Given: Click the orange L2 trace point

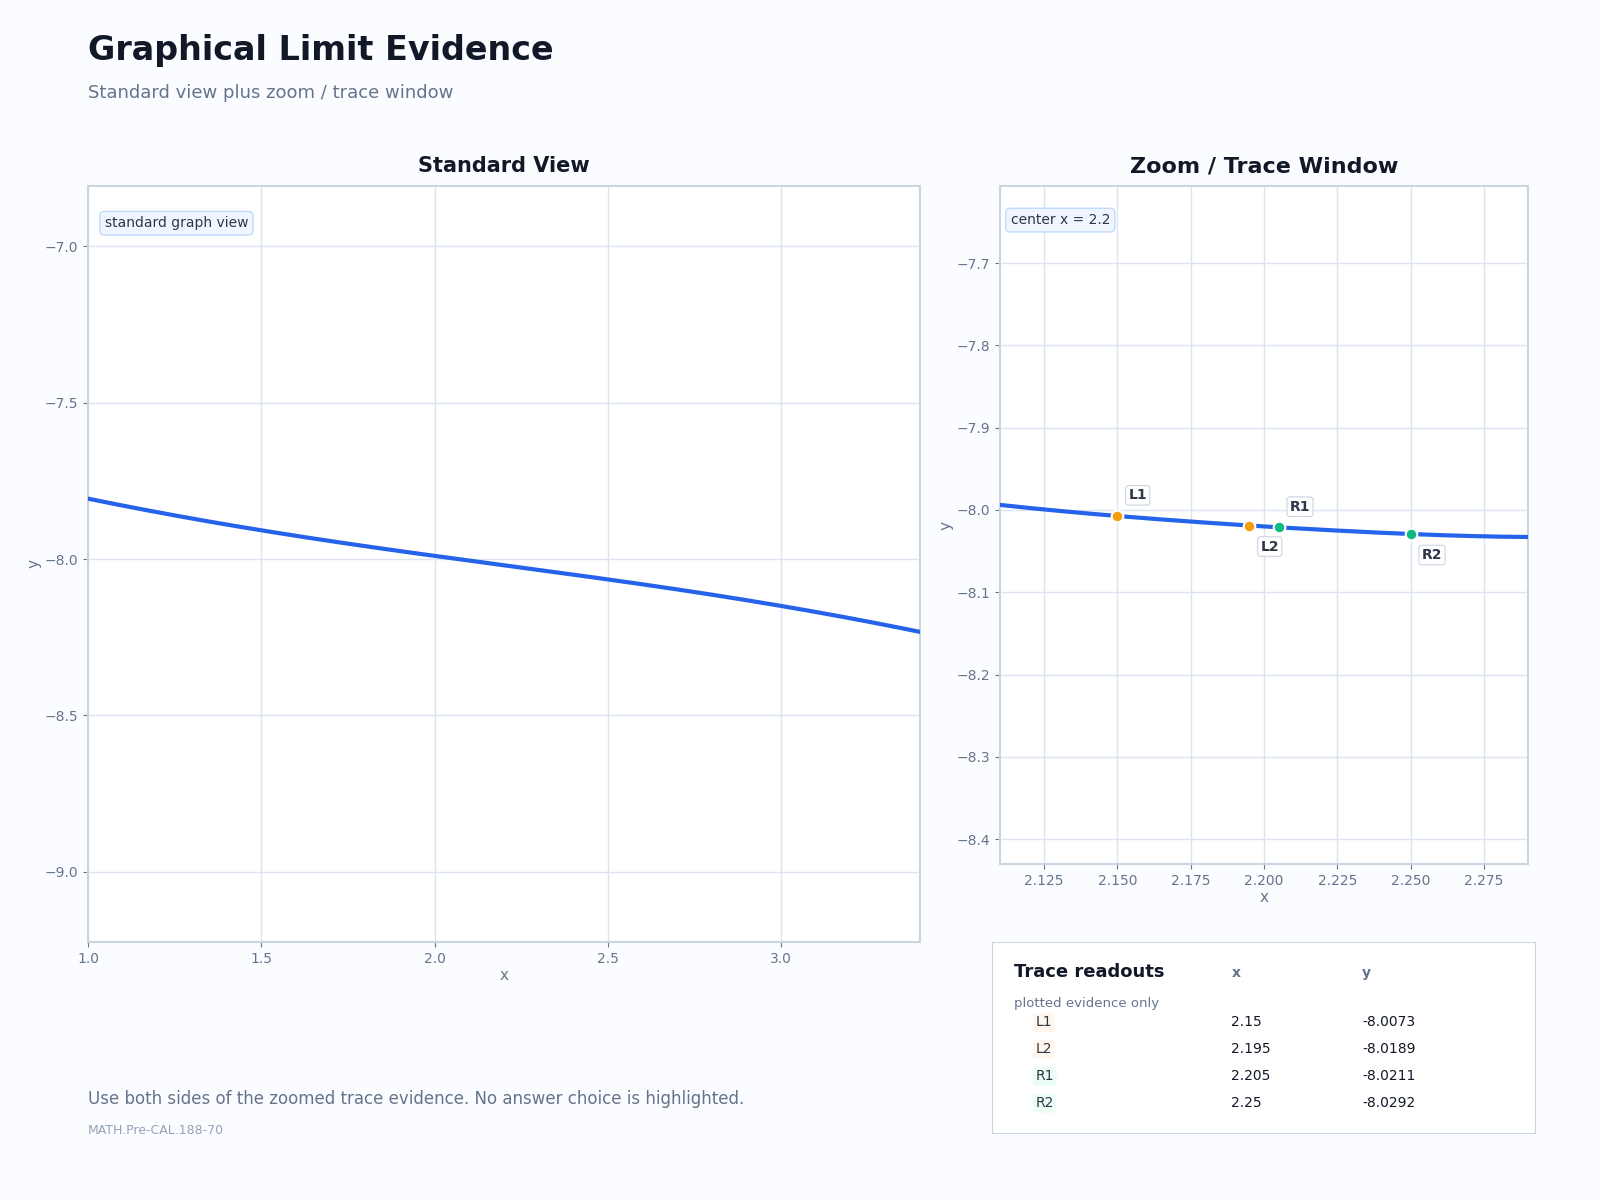Looking at the screenshot, I should pos(1249,526).
